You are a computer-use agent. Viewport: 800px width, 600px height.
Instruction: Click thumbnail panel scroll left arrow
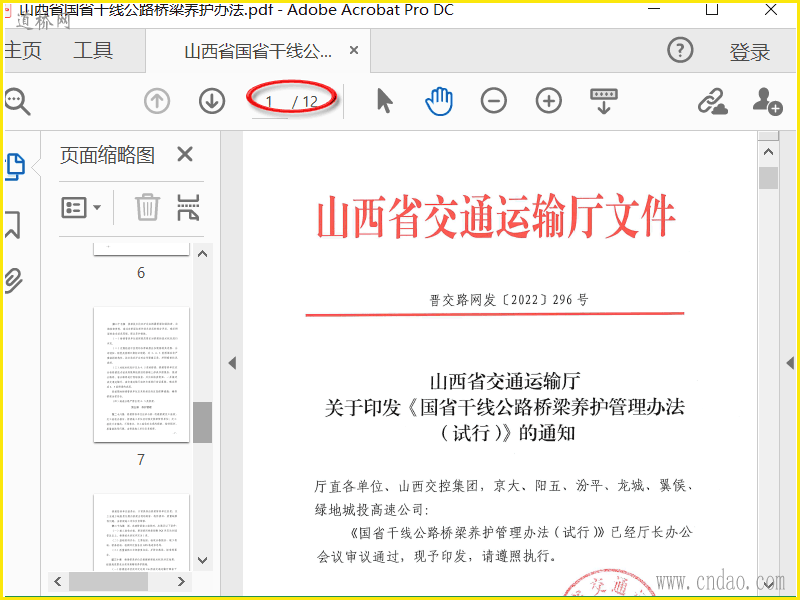pos(58,581)
